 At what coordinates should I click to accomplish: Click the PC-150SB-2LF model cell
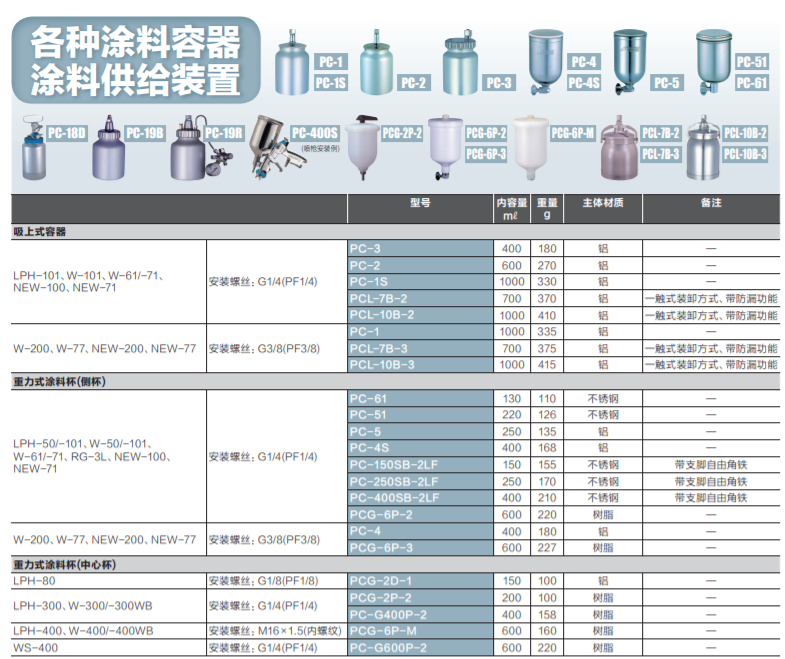point(420,465)
